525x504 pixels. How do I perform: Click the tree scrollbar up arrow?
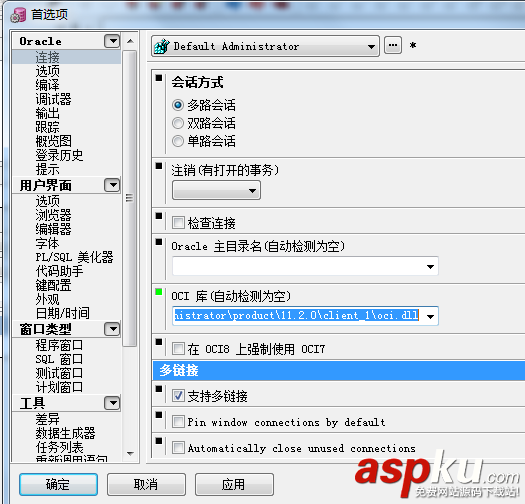click(130, 41)
